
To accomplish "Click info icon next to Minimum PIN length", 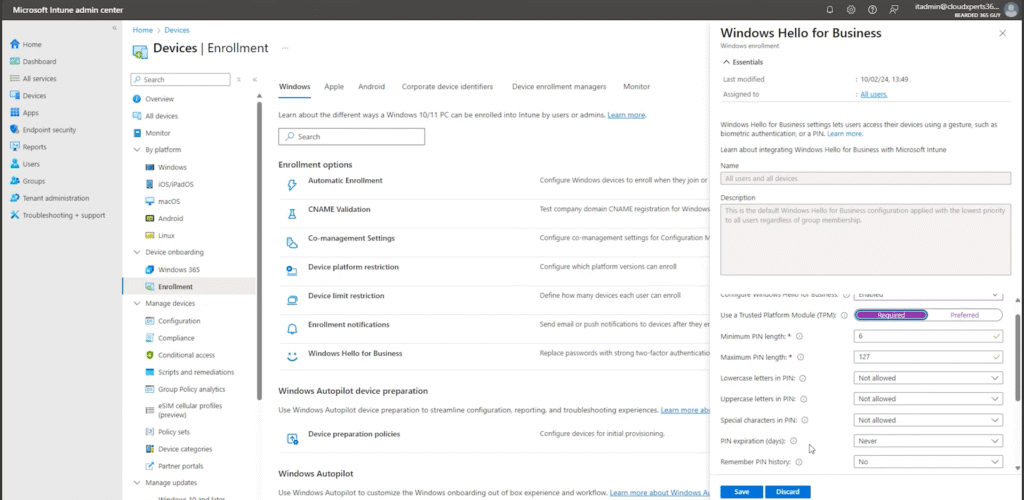I will [799, 336].
